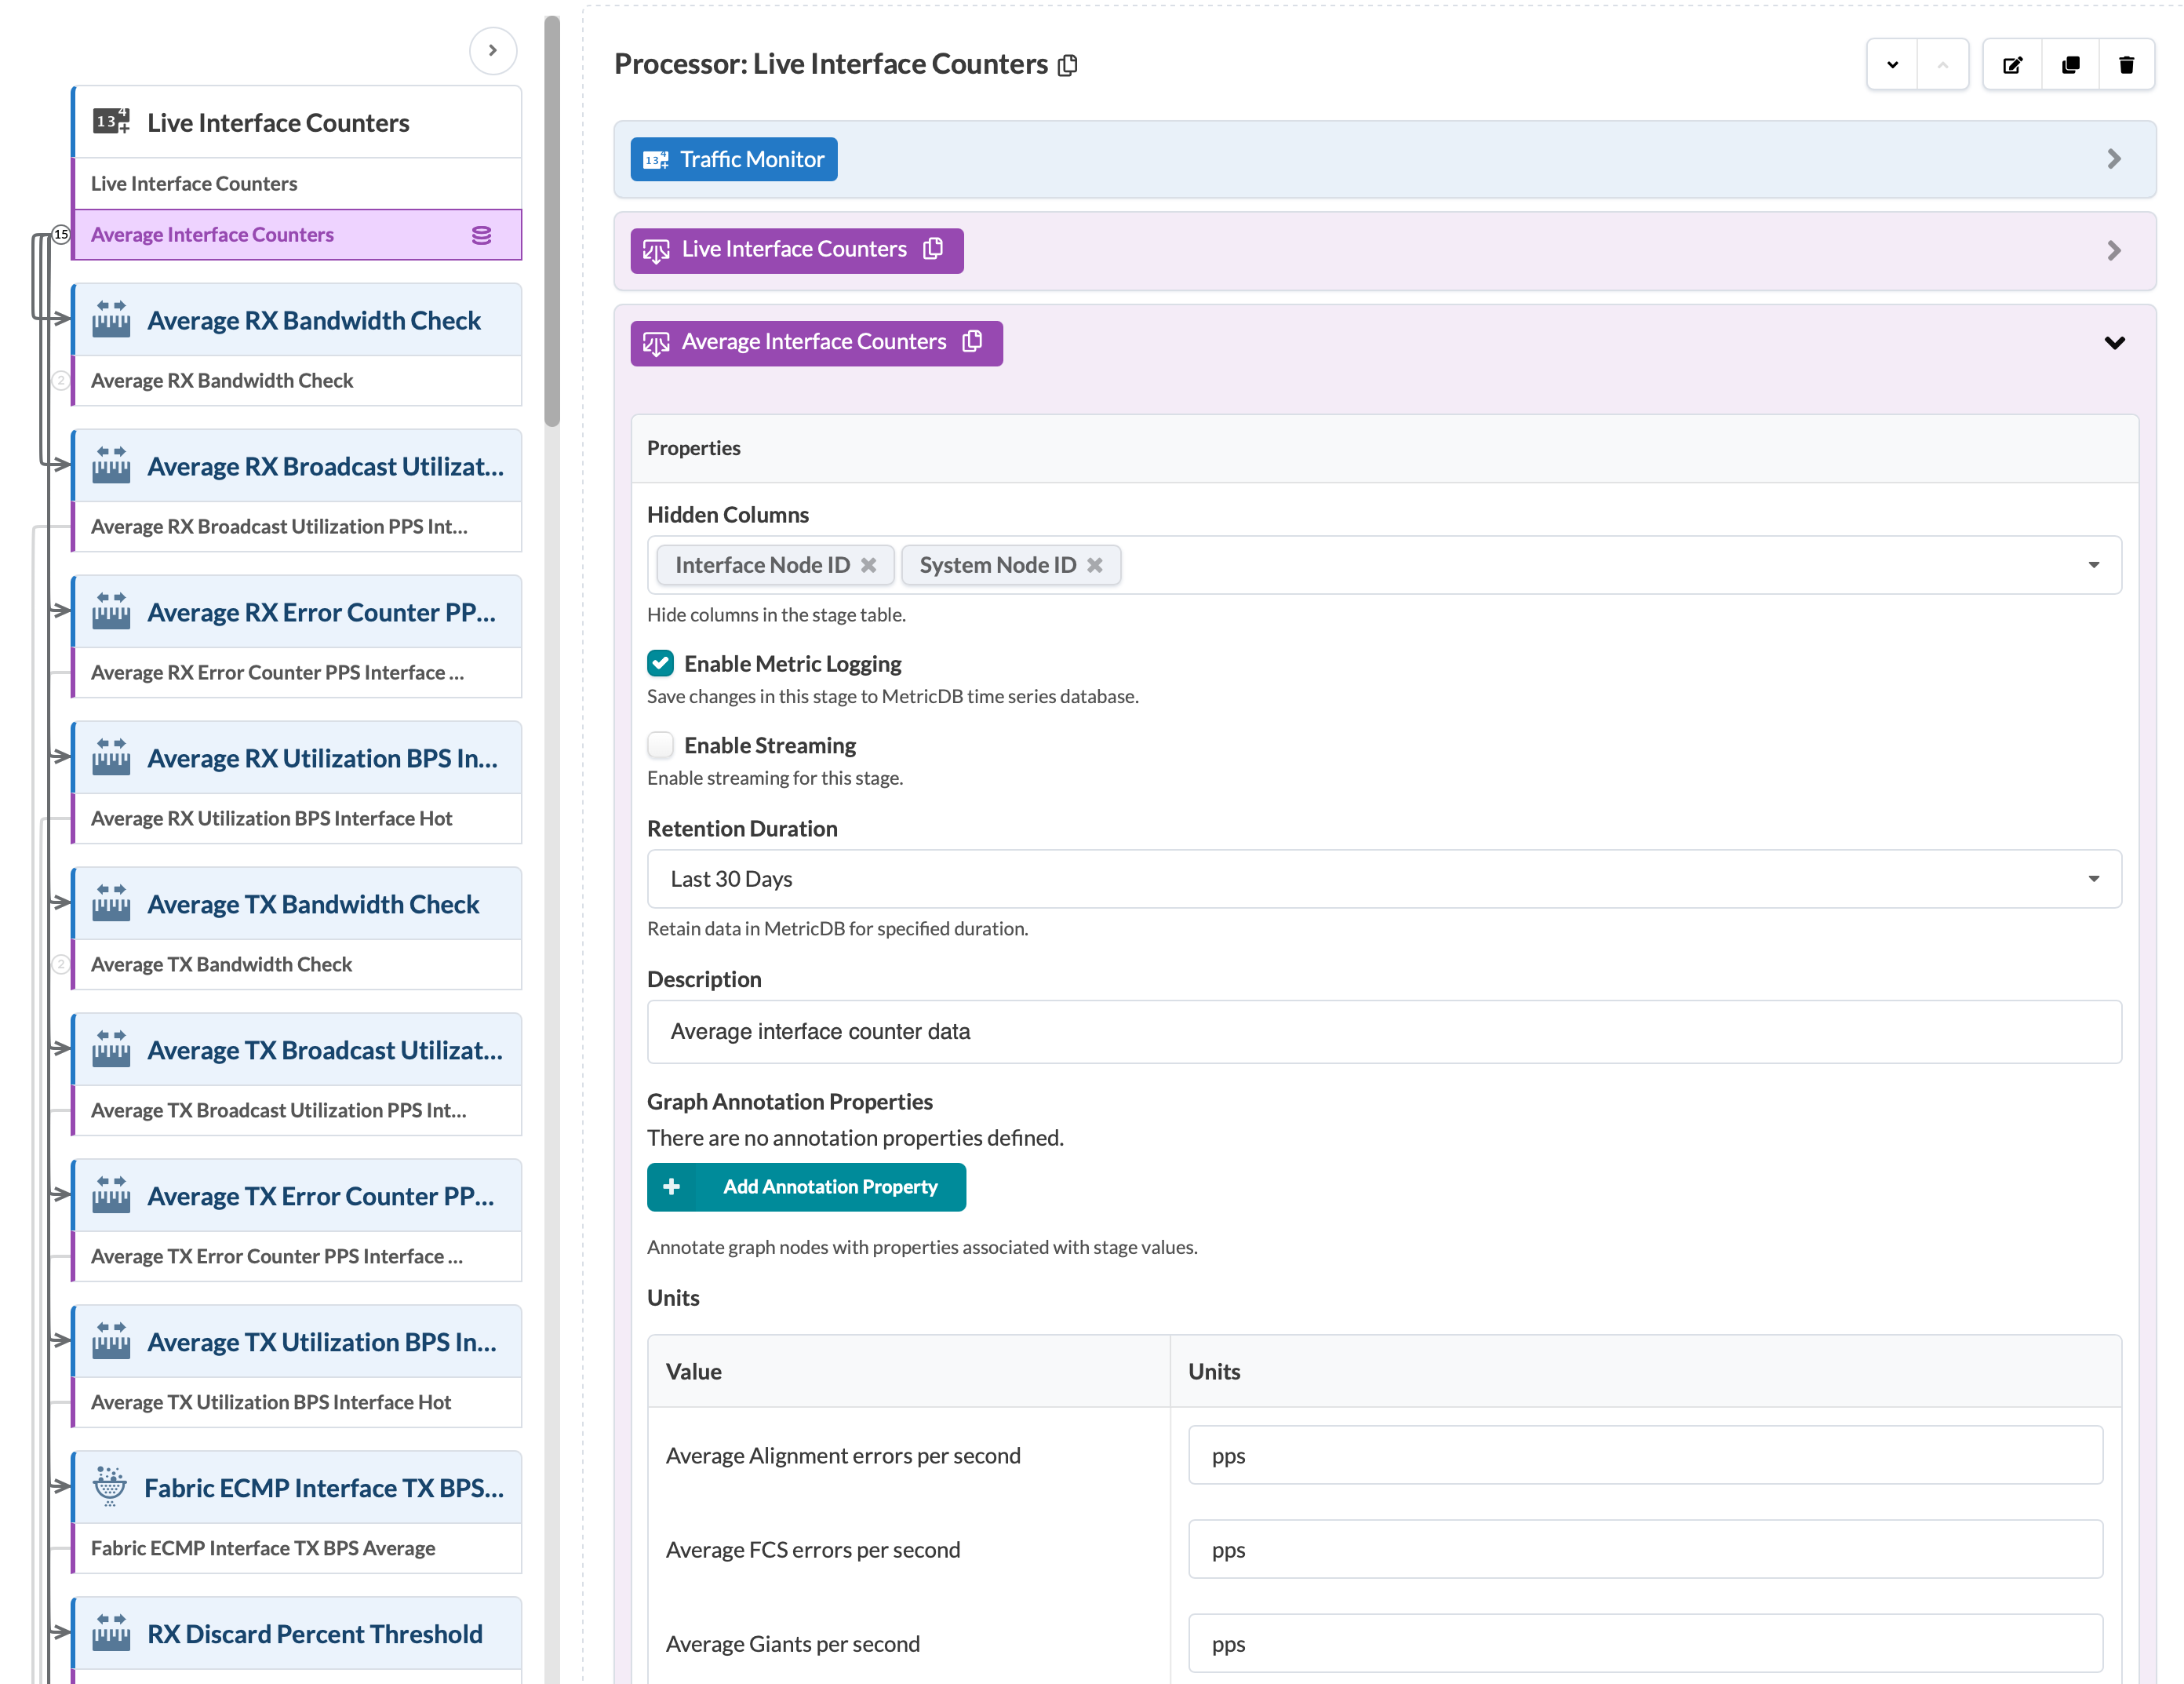Select Average TX Utilization BPS Interface Hot stage
The height and width of the screenshot is (1684, 2184).
[298, 1403]
